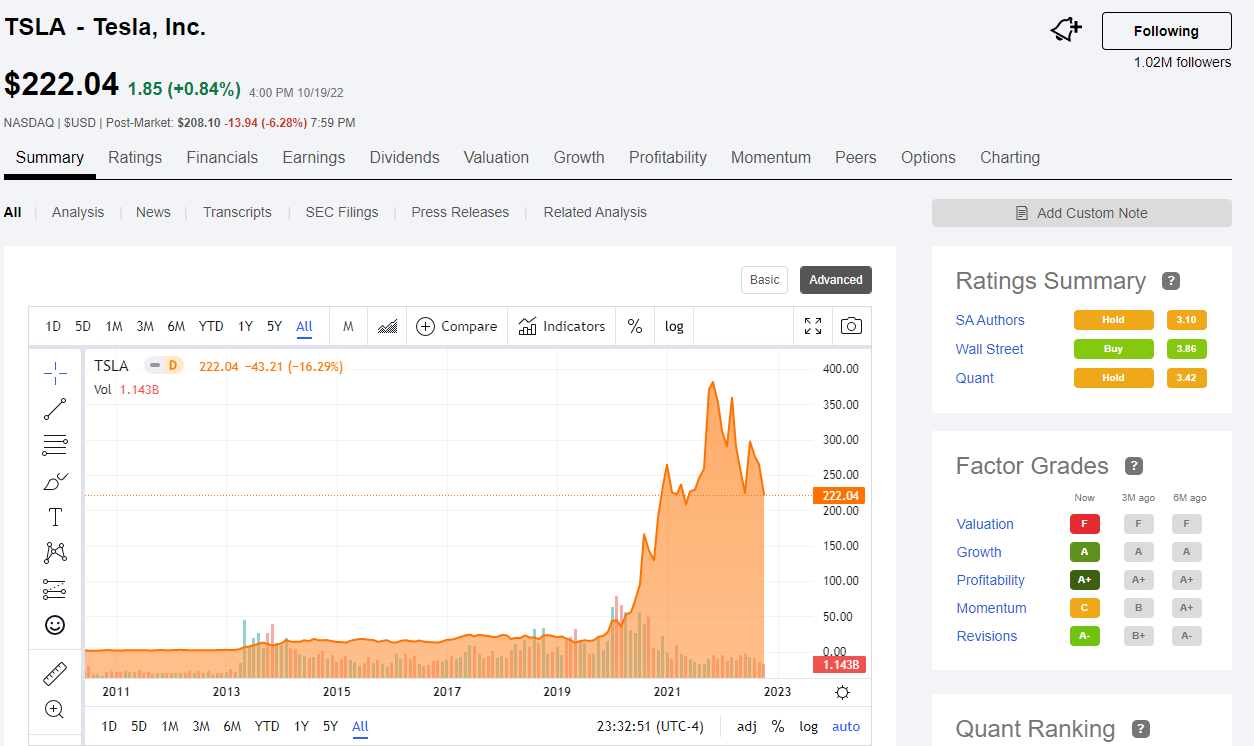Screen dimensions: 1254x746
Task: Open the Fibonacci/horizontal lines tool
Action: [x=55, y=445]
